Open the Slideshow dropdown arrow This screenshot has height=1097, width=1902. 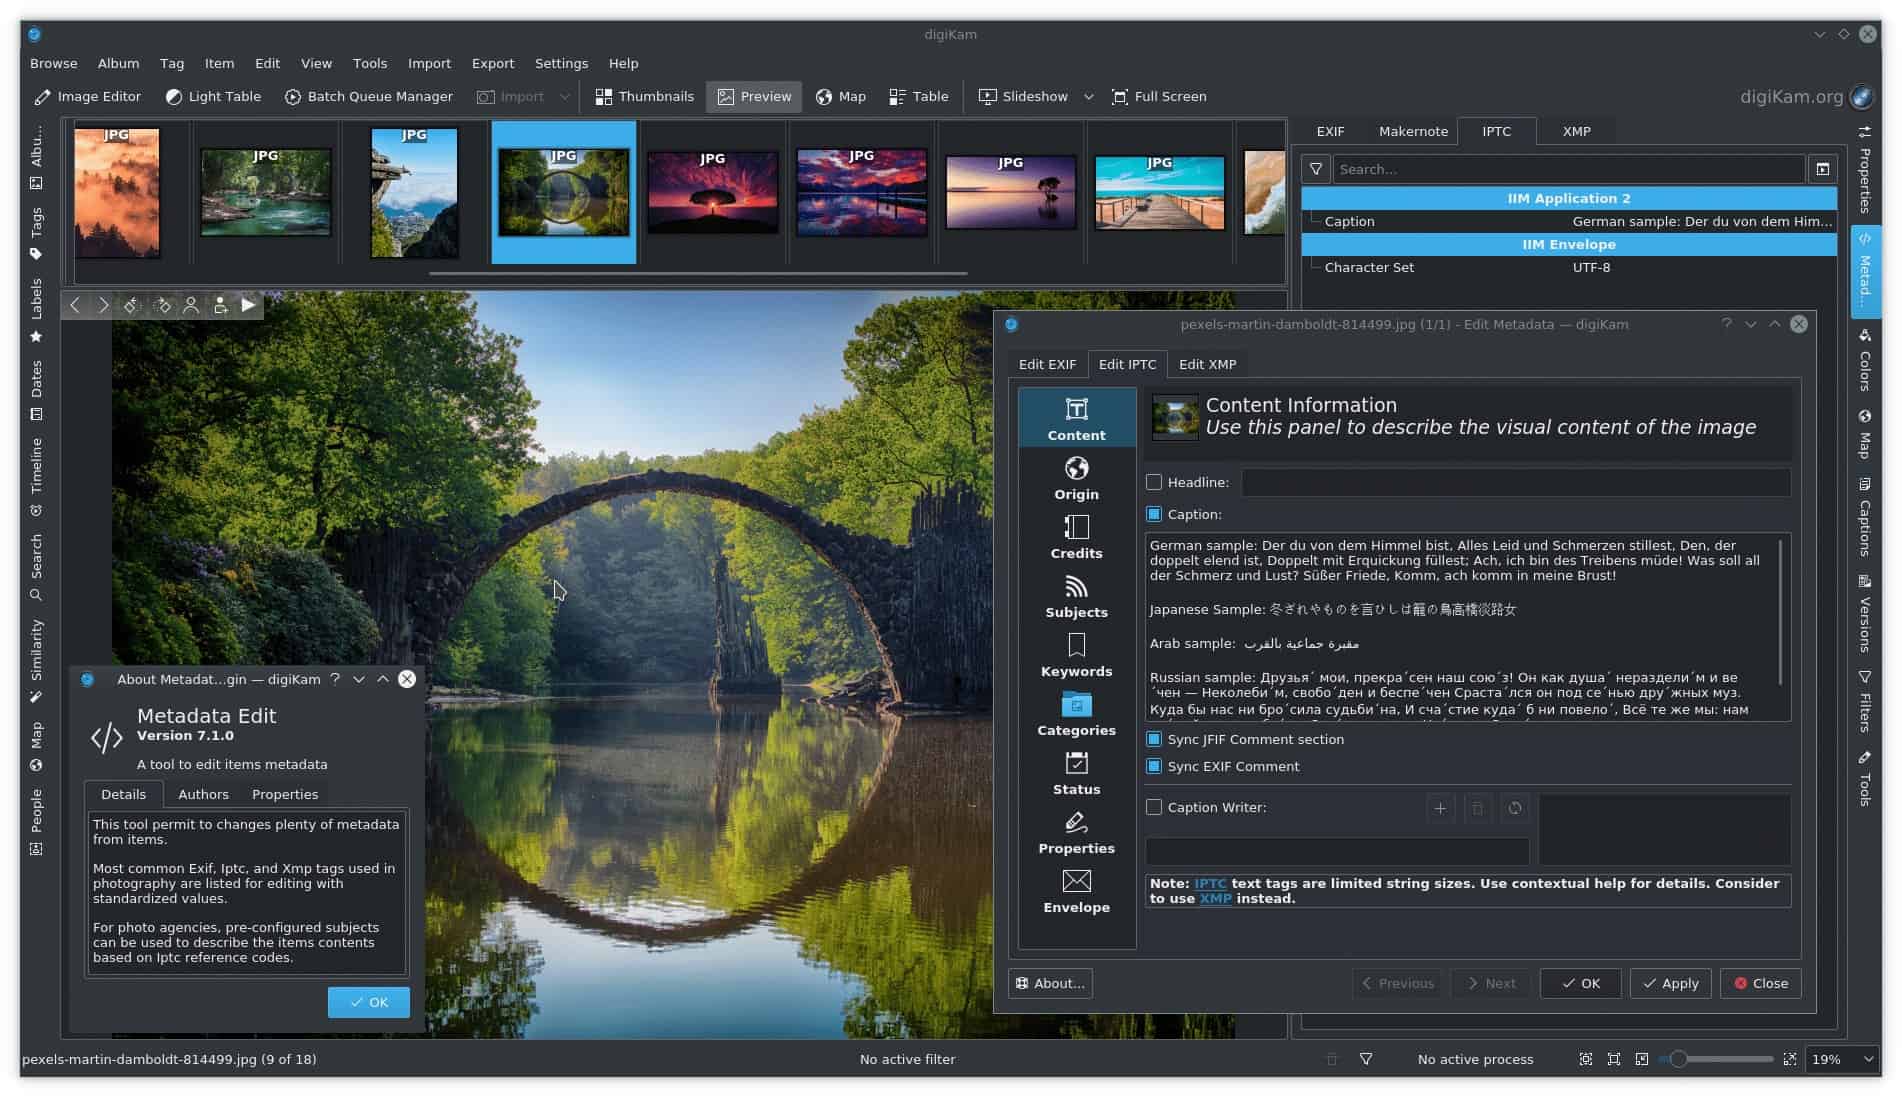pos(1088,97)
